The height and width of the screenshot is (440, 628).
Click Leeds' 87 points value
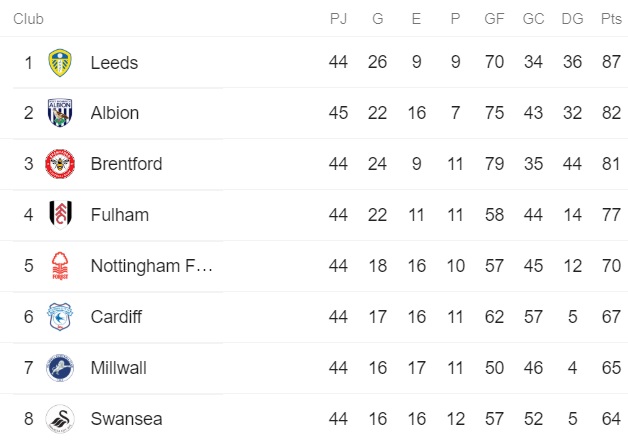point(610,63)
